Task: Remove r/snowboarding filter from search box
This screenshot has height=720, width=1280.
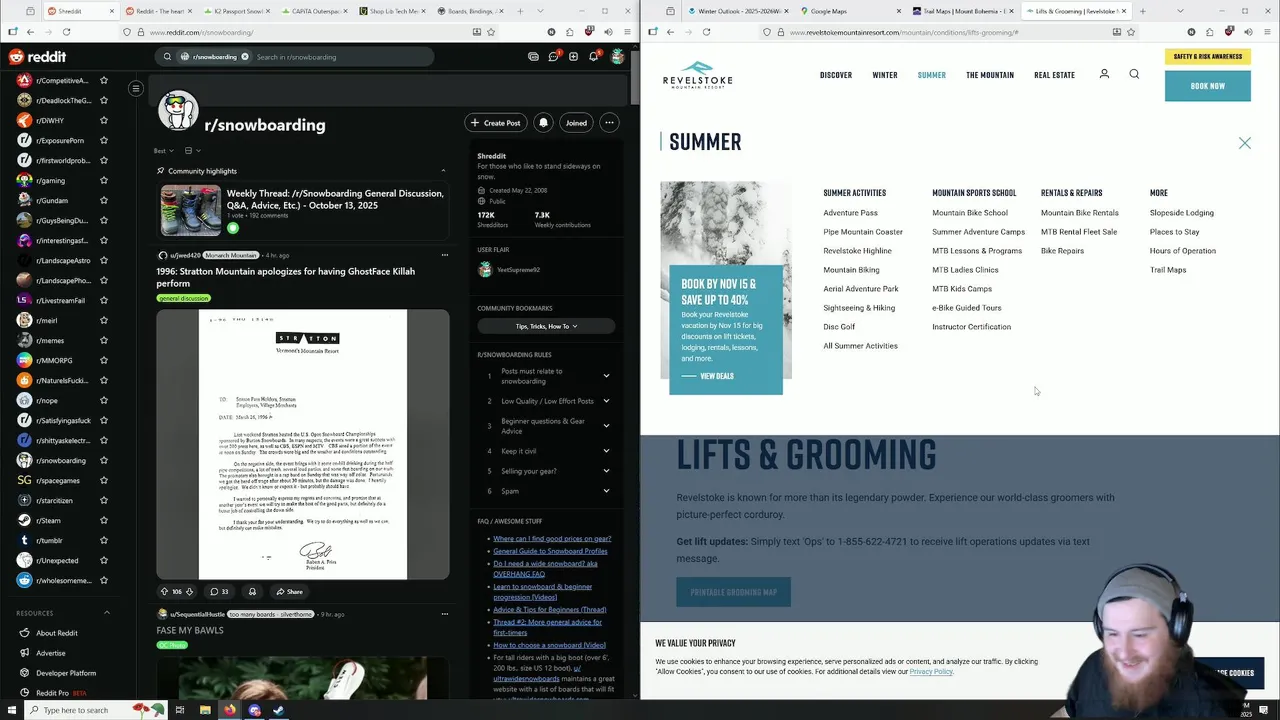Action: [244, 57]
